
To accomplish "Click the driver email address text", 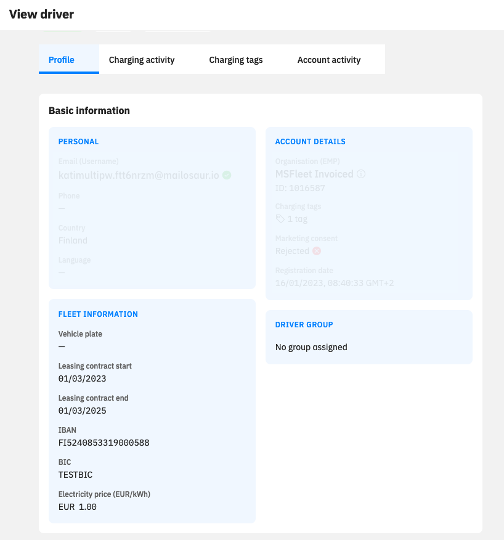I will click(139, 175).
